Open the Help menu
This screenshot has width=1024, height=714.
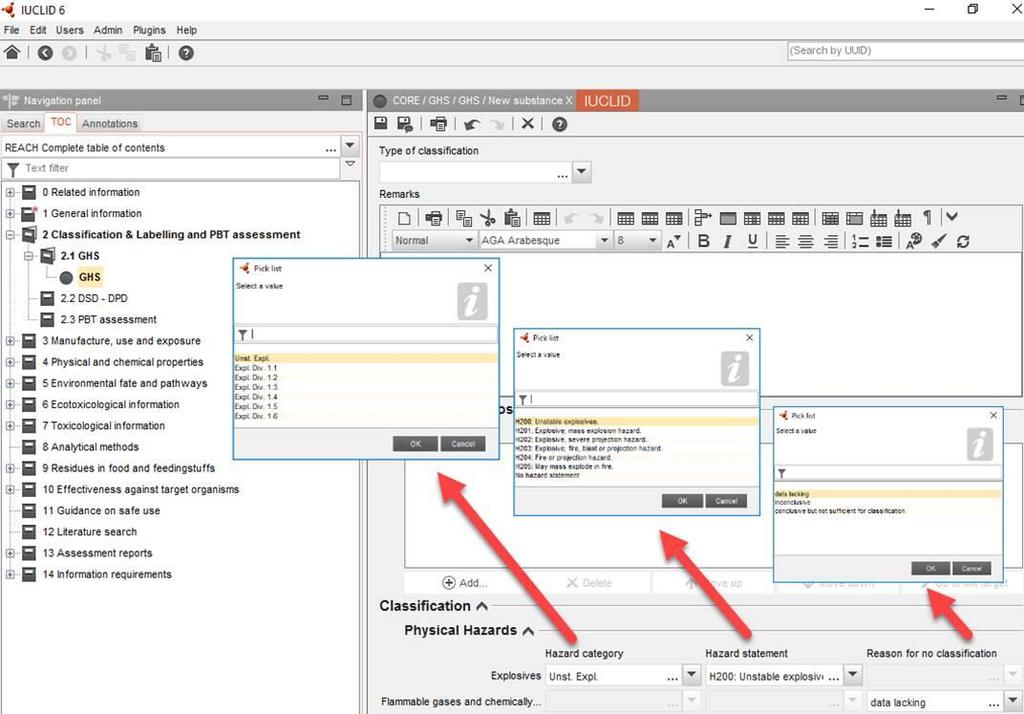(x=186, y=30)
